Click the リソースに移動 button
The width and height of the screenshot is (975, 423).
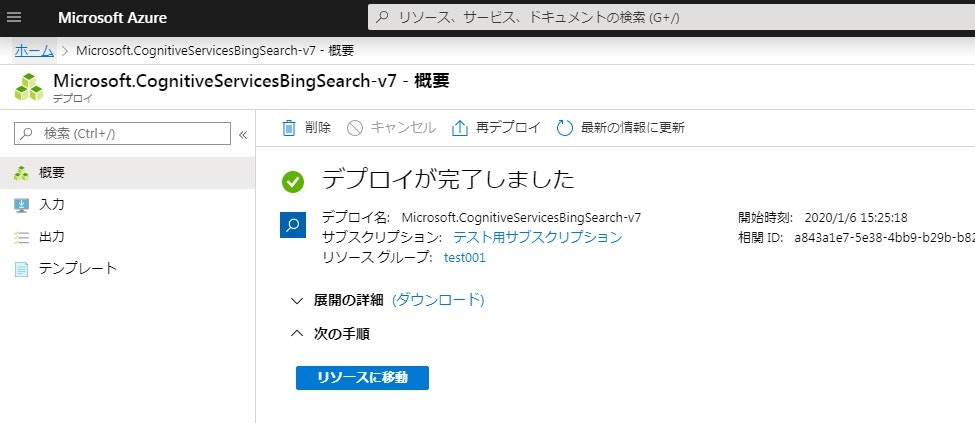(363, 378)
